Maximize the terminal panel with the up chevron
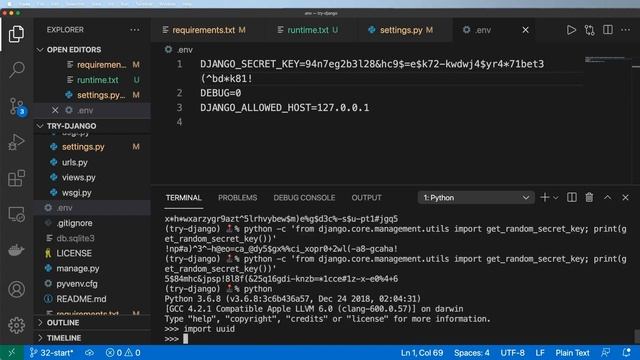The width and height of the screenshot is (640, 360). tap(607, 198)
